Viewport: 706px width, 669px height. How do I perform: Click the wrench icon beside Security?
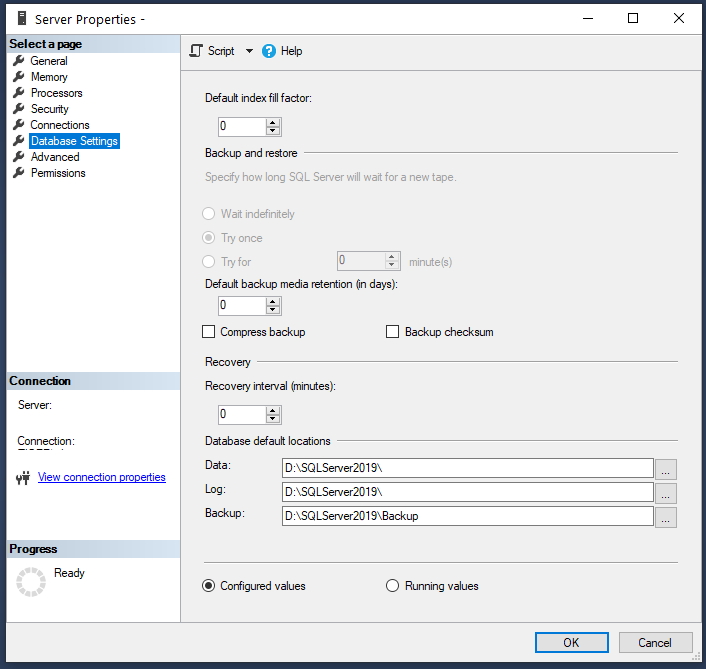coord(18,109)
